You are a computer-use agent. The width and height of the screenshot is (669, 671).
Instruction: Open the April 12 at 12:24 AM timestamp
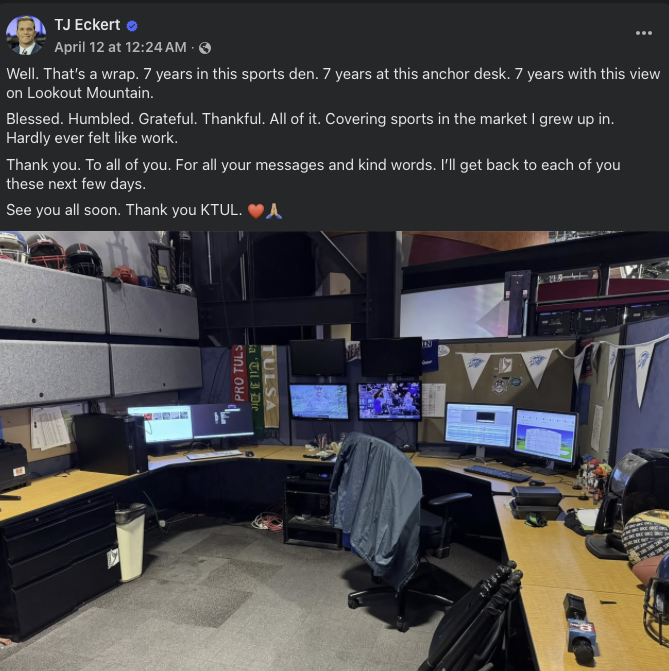[x=120, y=47]
